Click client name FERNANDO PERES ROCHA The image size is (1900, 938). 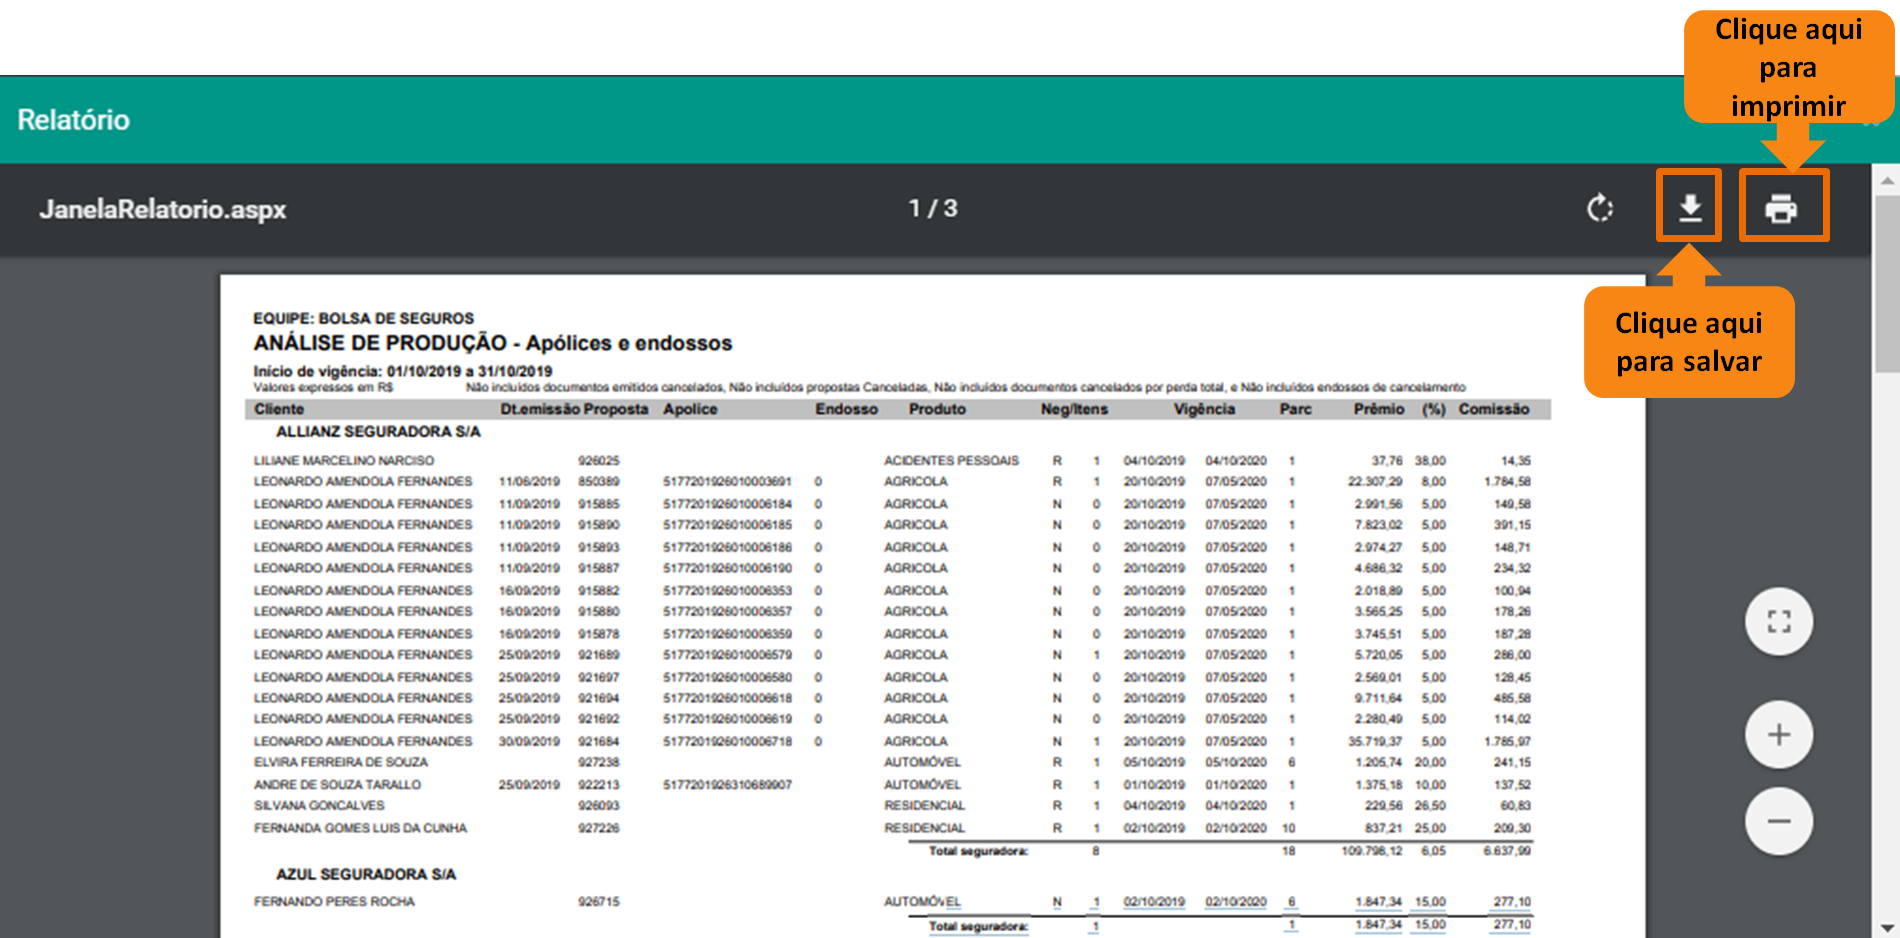coord(334,902)
